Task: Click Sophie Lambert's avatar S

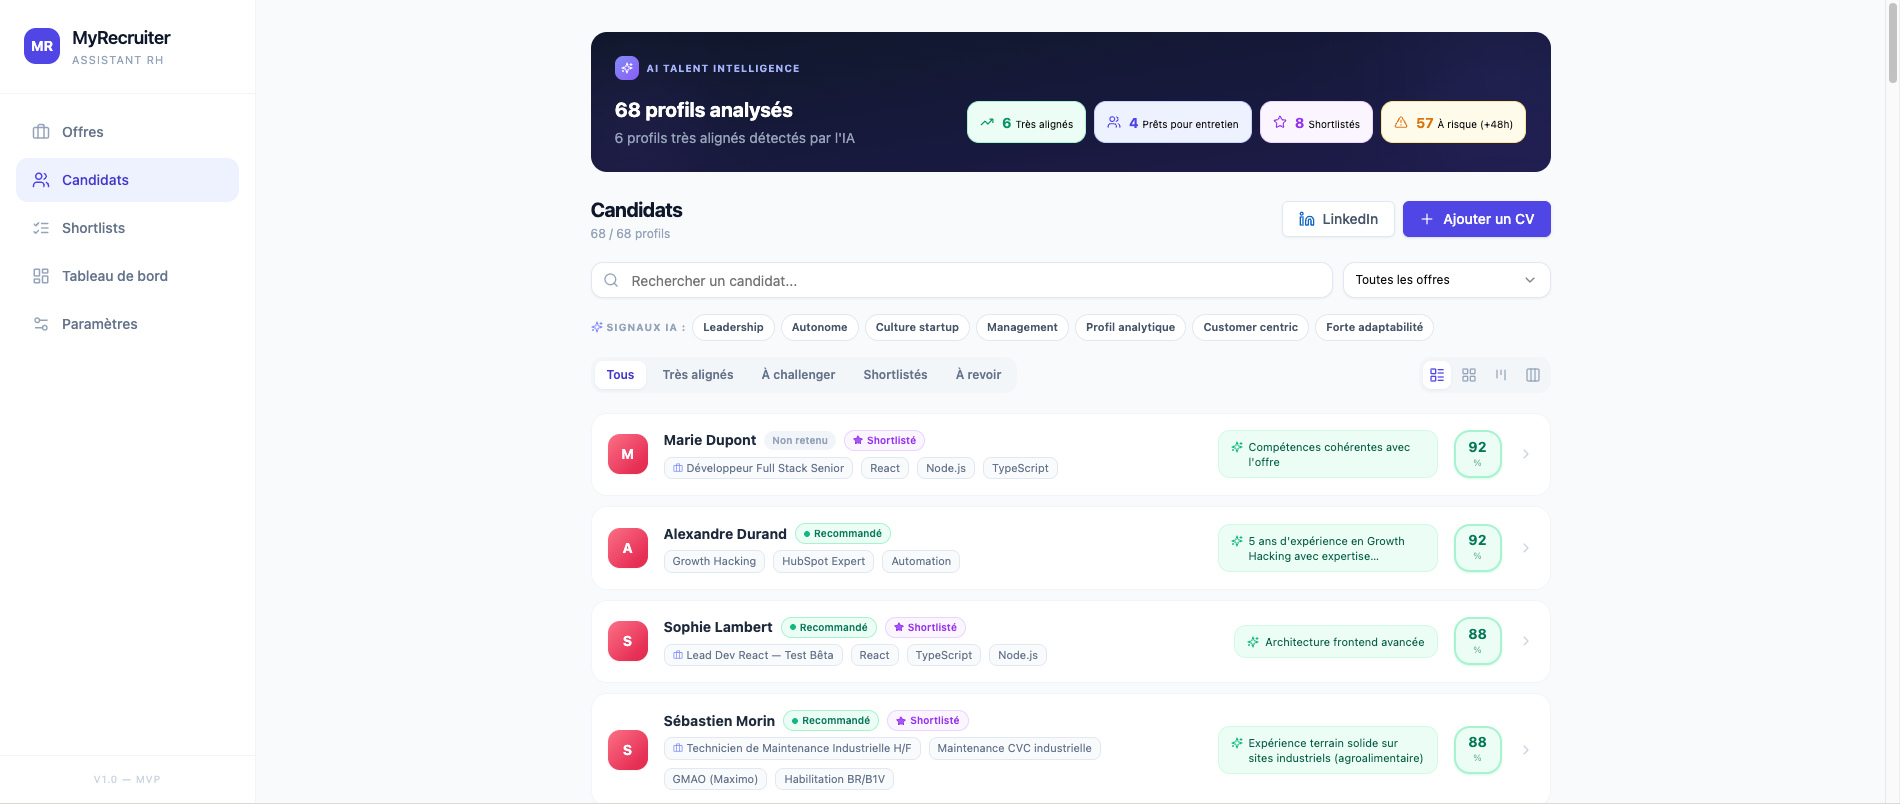Action: (628, 641)
